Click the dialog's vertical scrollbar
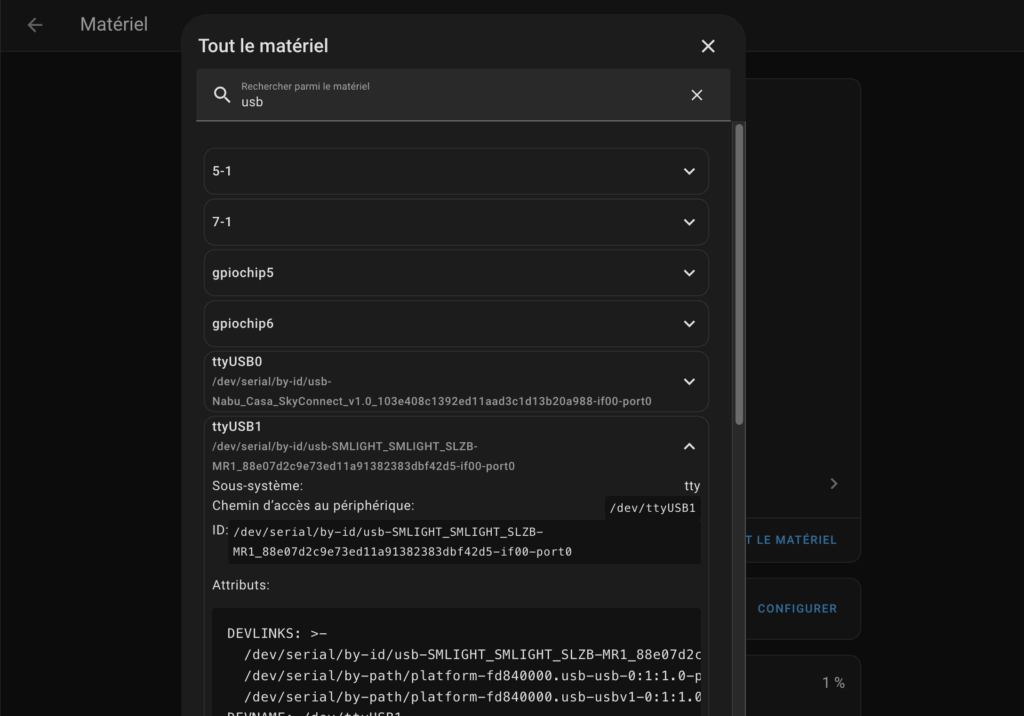The width and height of the screenshot is (1024, 716). [739, 274]
